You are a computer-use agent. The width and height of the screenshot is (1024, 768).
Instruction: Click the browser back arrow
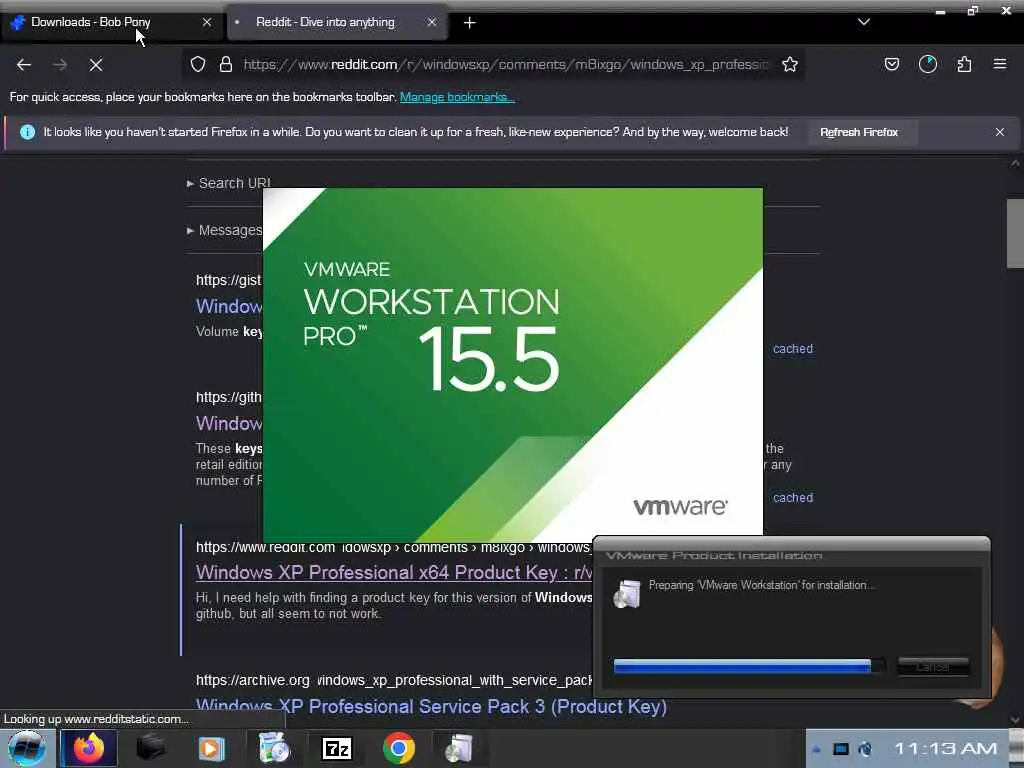pos(24,65)
